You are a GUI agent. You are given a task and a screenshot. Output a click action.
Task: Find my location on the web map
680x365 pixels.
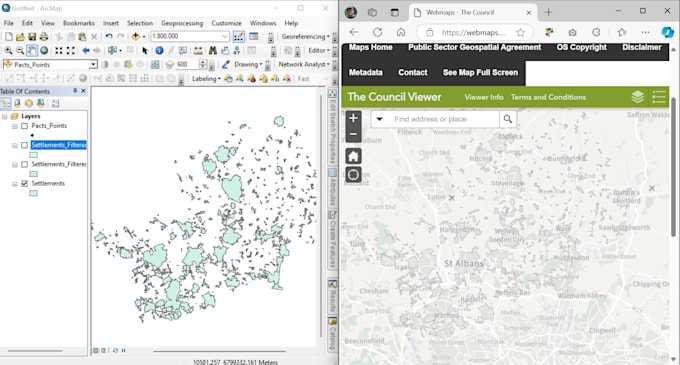353,174
